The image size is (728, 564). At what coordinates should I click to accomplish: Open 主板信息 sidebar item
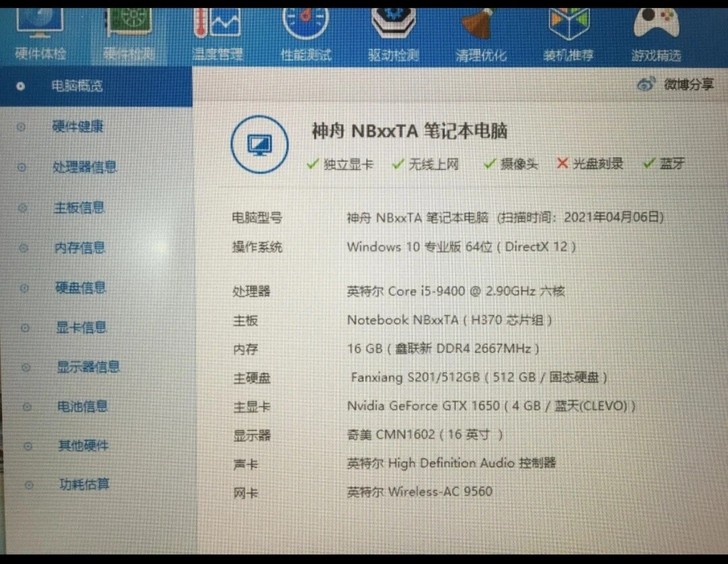[79, 207]
